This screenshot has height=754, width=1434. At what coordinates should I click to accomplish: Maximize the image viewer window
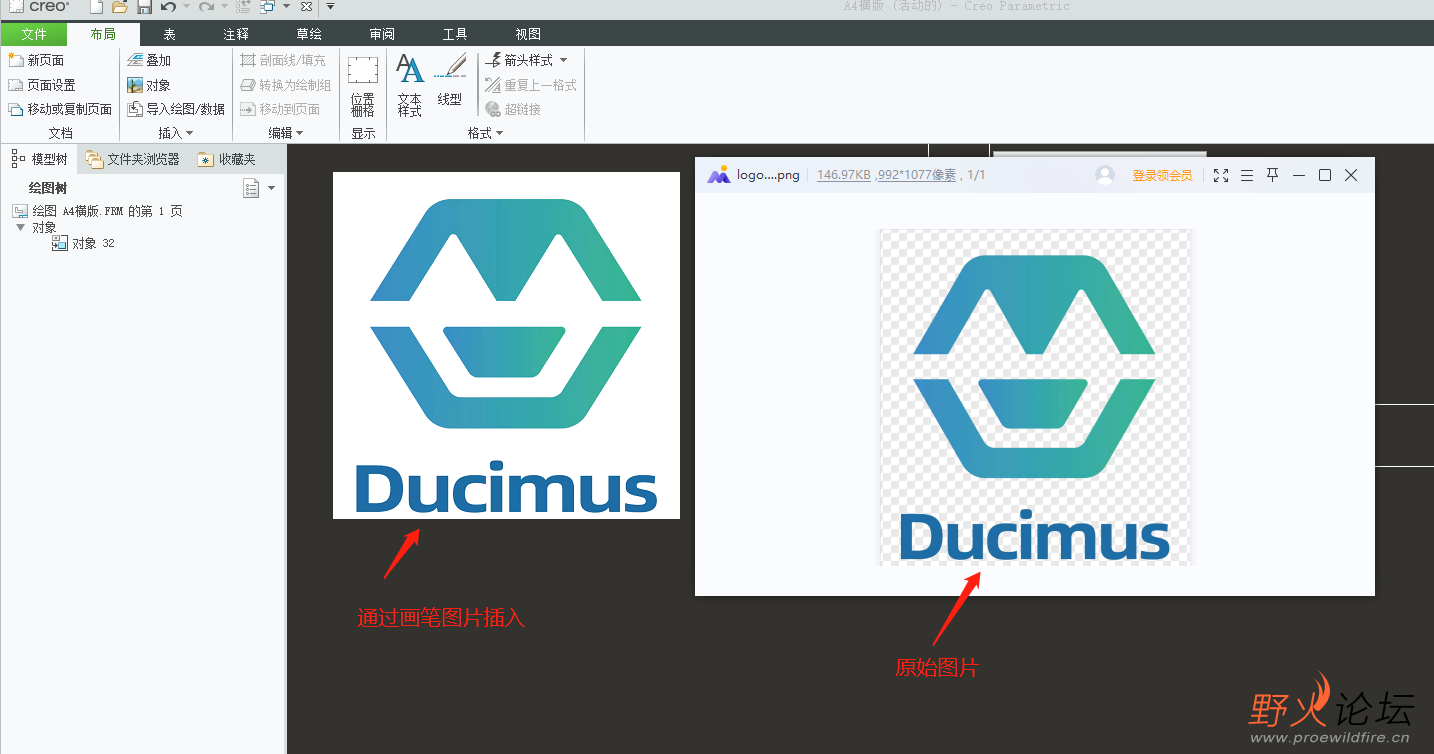pyautogui.click(x=1325, y=175)
